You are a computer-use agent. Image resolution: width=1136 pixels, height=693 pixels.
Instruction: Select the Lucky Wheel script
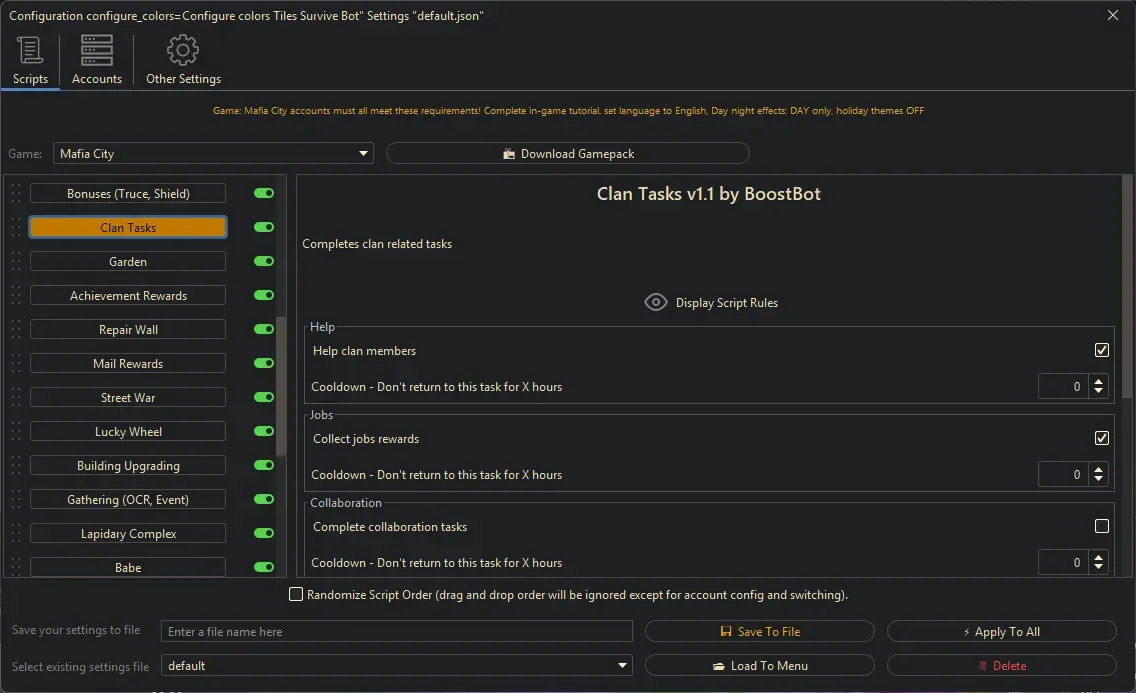point(128,431)
